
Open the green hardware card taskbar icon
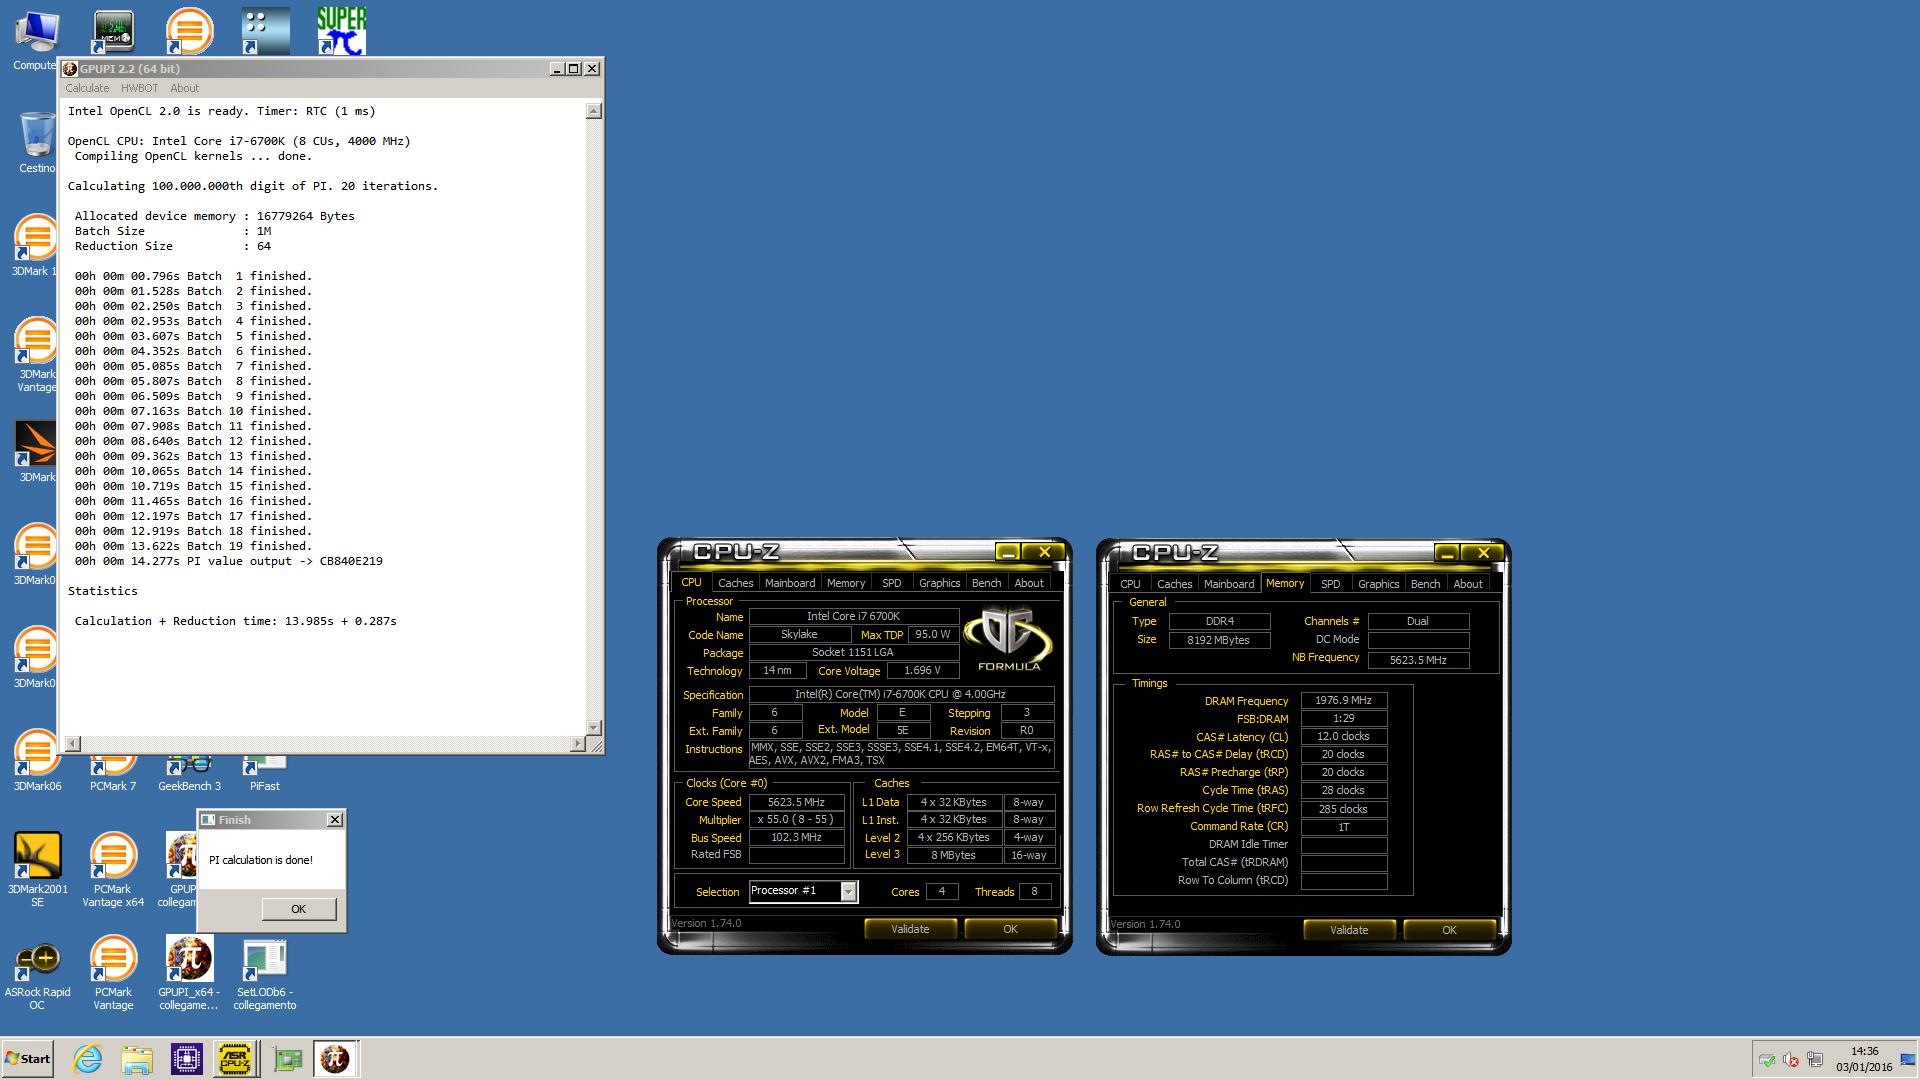(x=287, y=1059)
